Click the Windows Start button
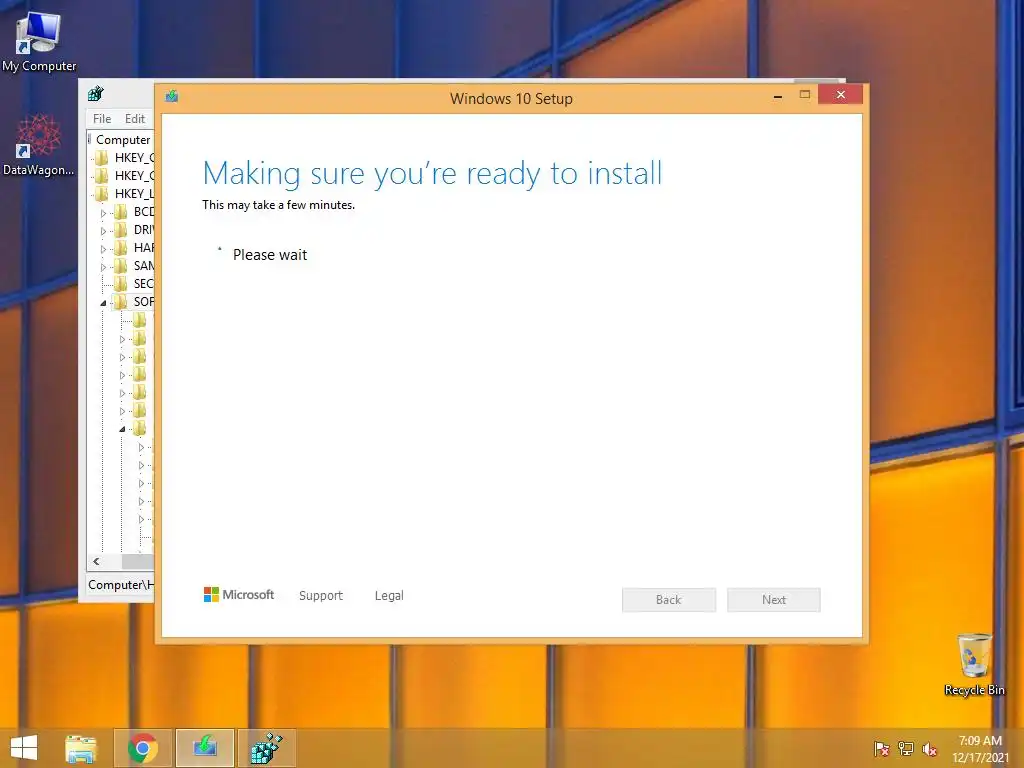1024x768 pixels. pyautogui.click(x=24, y=748)
